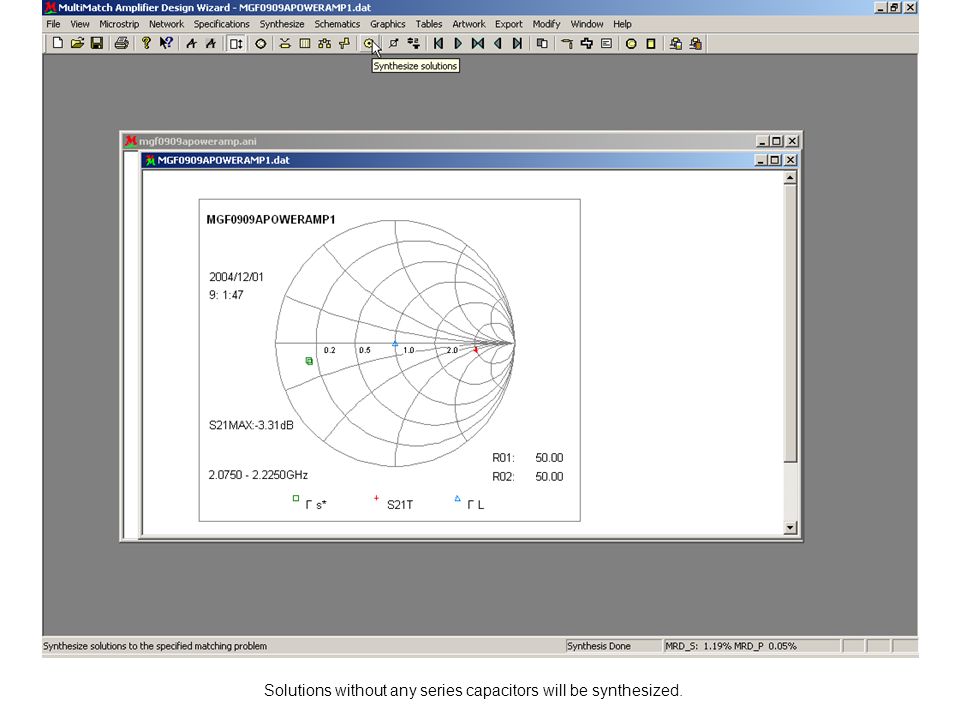
Task: Activate the context help arrow-question icon
Action: coord(166,43)
